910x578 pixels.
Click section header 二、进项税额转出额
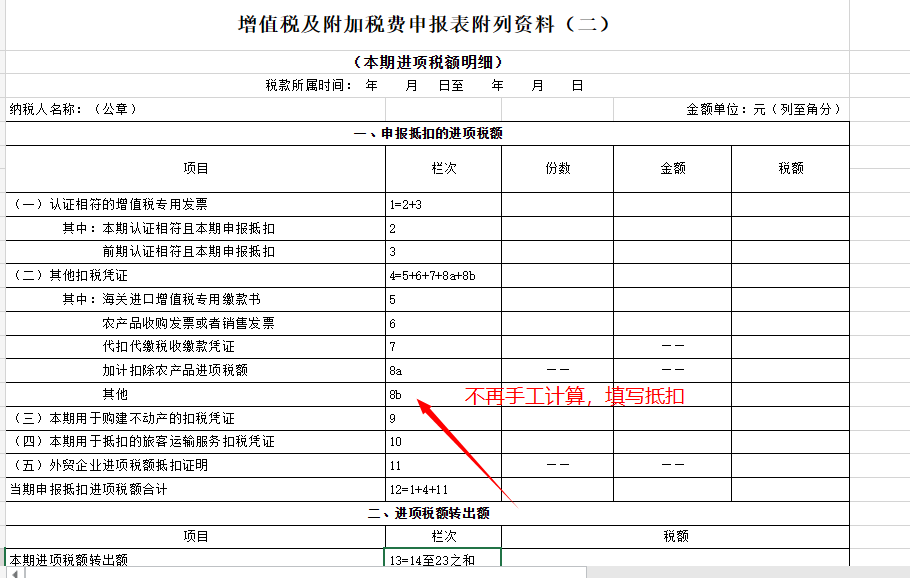pos(427,514)
